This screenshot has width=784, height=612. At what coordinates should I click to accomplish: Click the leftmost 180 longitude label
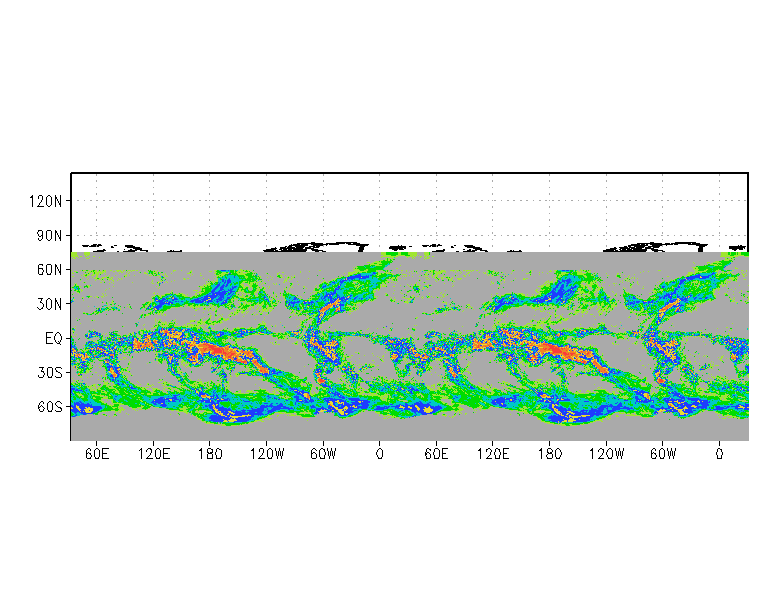210,454
